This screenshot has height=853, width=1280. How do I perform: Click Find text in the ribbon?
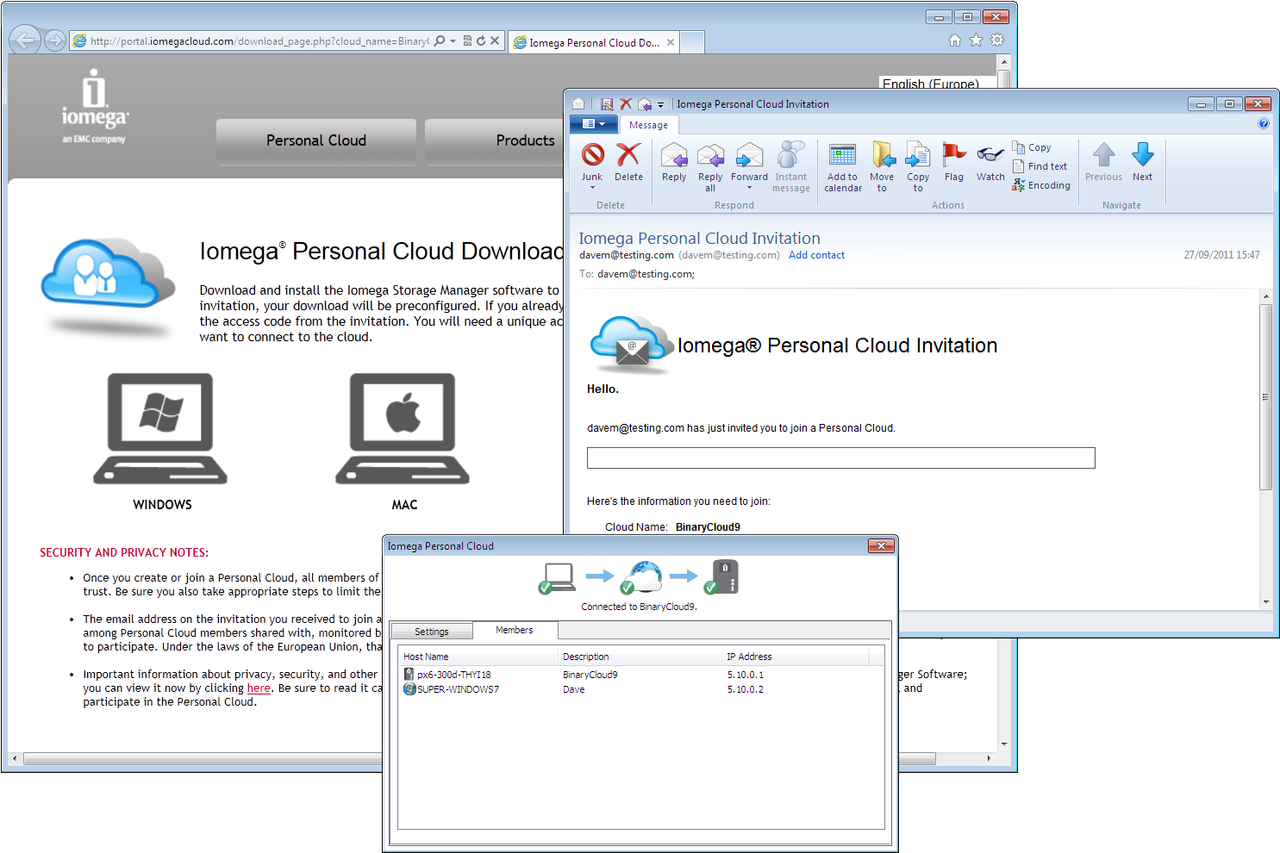coord(1040,166)
